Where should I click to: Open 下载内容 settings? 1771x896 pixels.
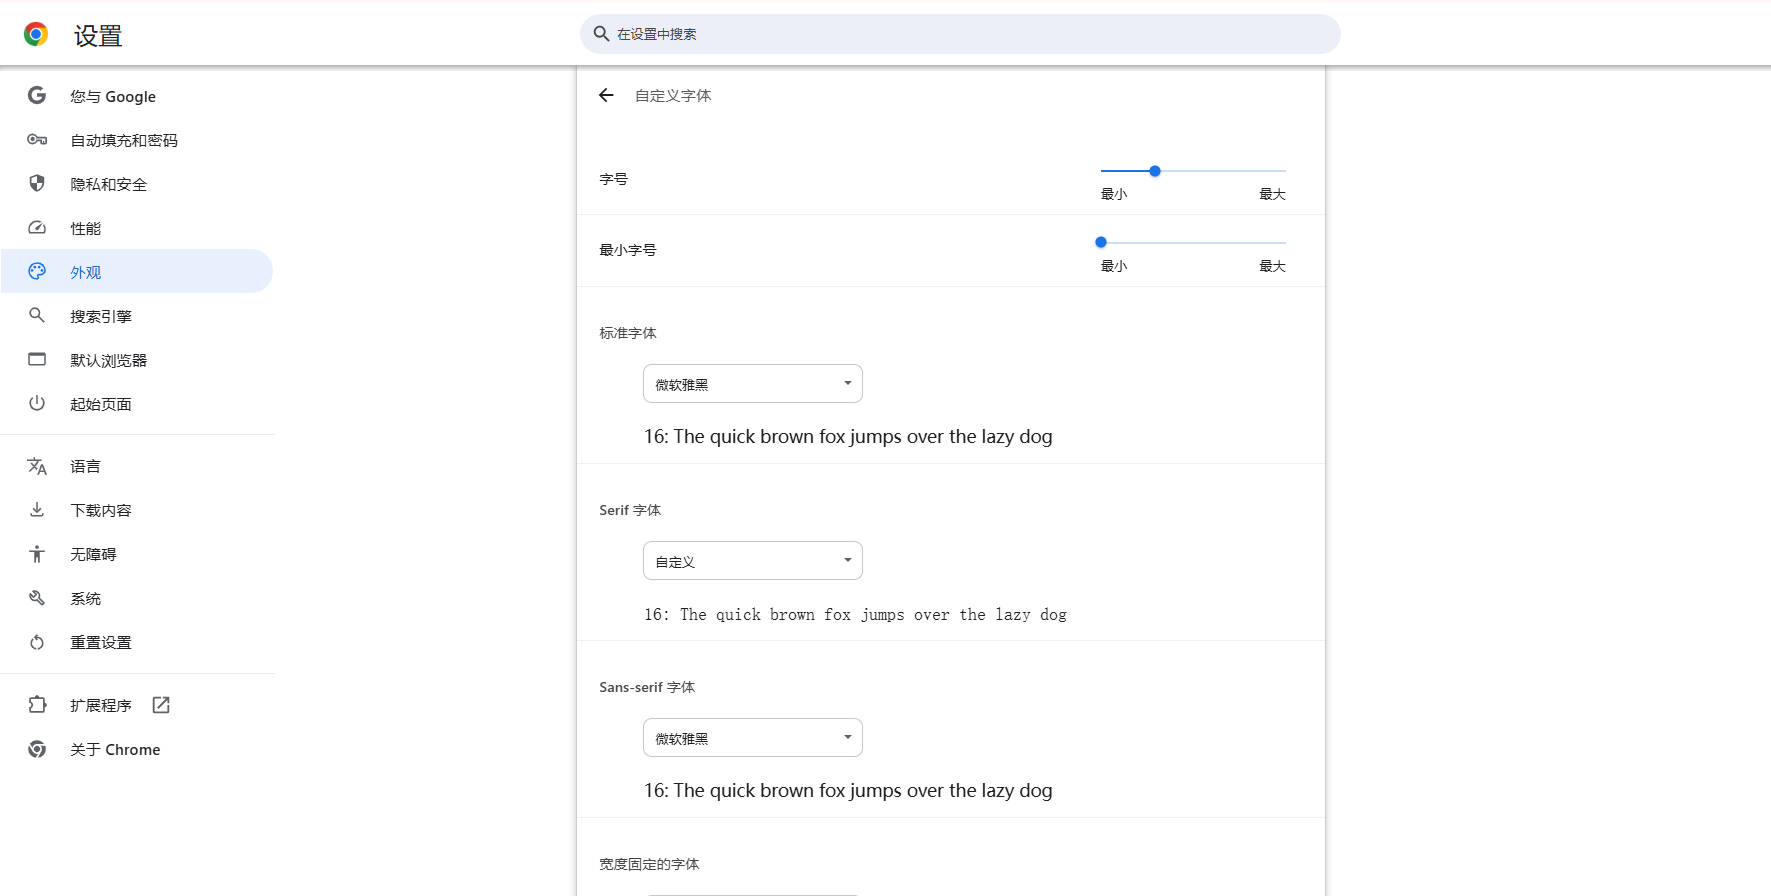click(x=137, y=510)
